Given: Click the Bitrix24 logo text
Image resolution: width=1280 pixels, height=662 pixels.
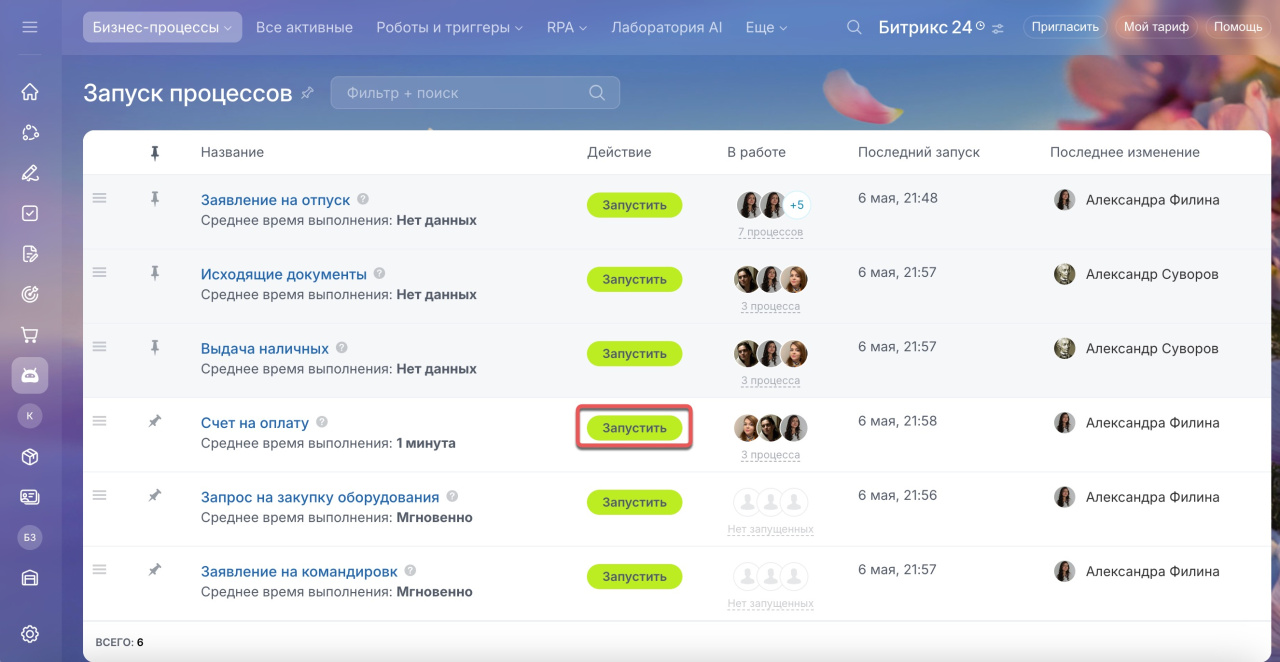Looking at the screenshot, I should tap(925, 27).
